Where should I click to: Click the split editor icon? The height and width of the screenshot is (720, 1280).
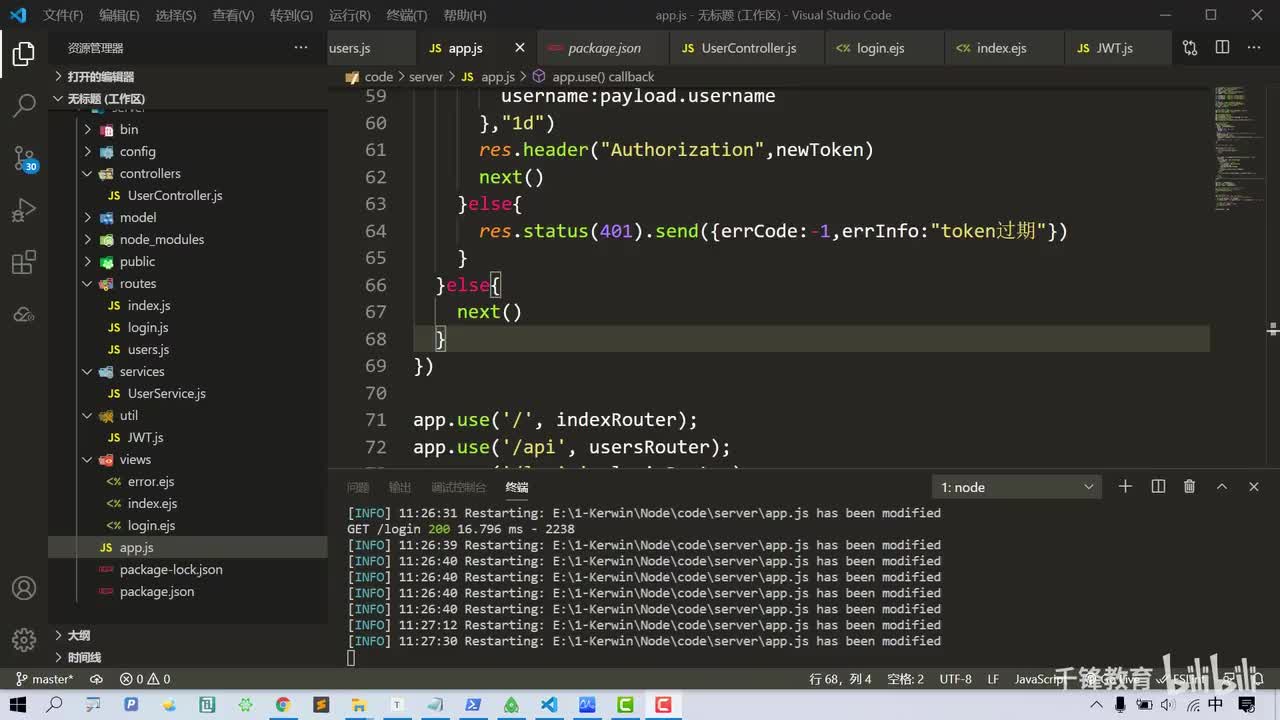[1222, 48]
